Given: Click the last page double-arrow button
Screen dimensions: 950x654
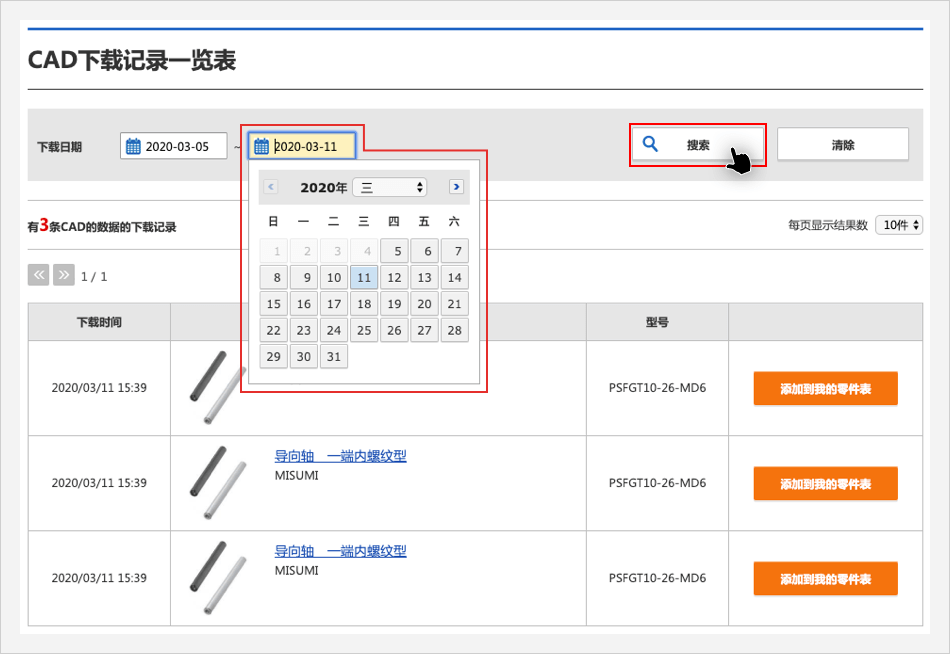Looking at the screenshot, I should click(x=64, y=275).
